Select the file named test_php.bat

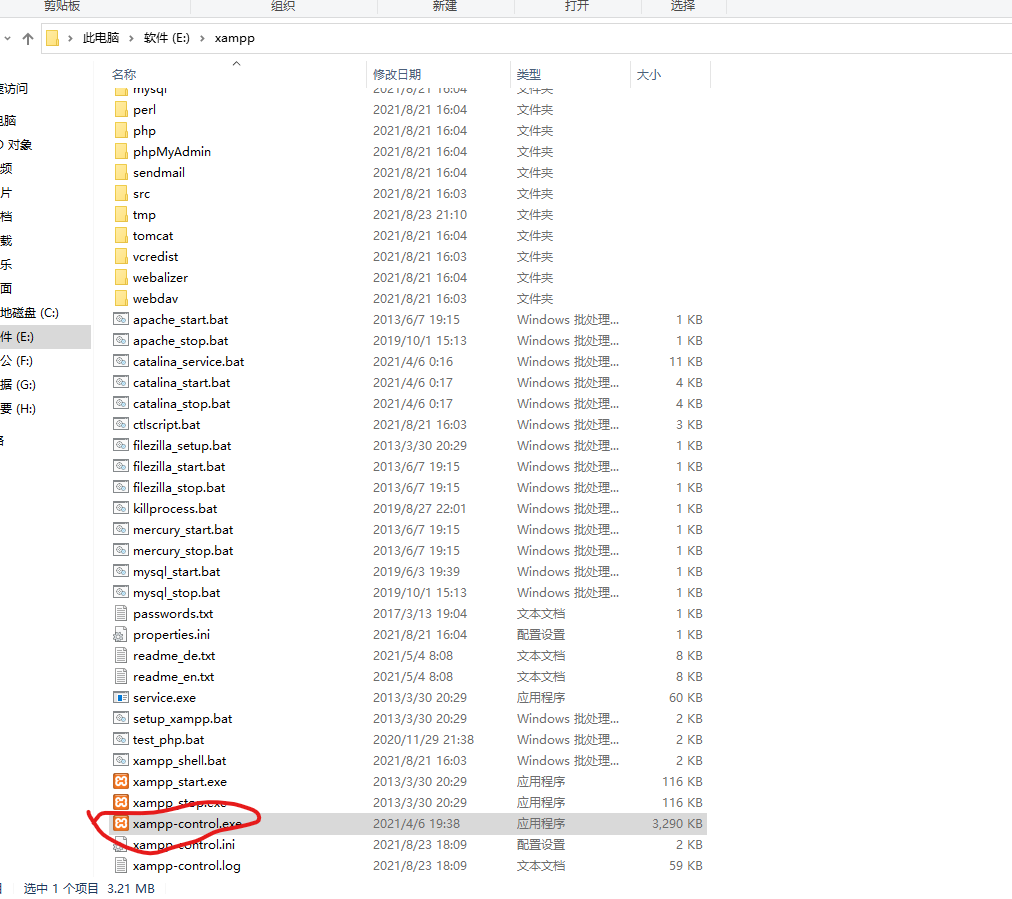168,740
